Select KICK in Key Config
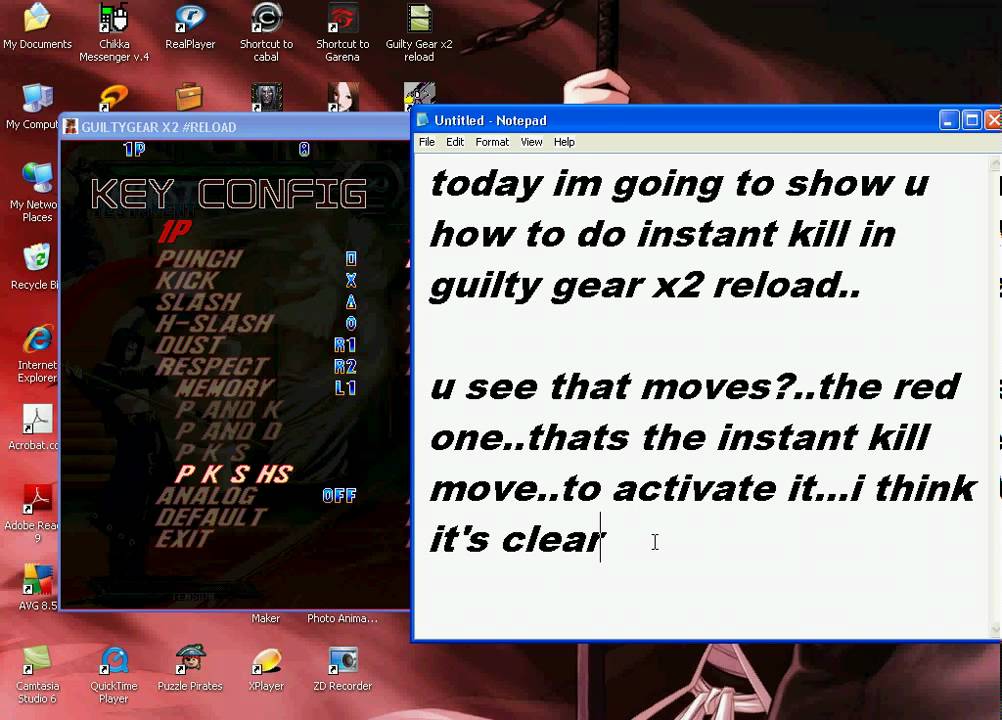Image resolution: width=1002 pixels, height=720 pixels. pyautogui.click(x=187, y=280)
